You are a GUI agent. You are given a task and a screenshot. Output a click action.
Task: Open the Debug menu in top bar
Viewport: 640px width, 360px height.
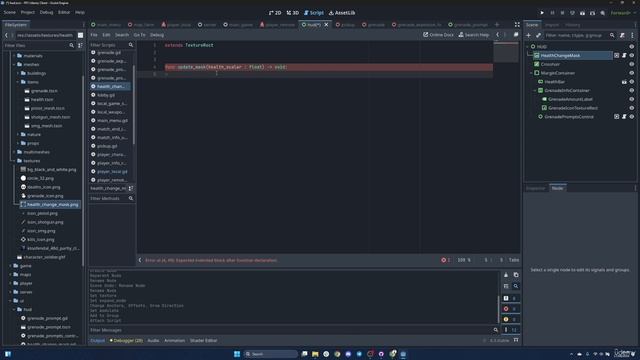[46, 12]
